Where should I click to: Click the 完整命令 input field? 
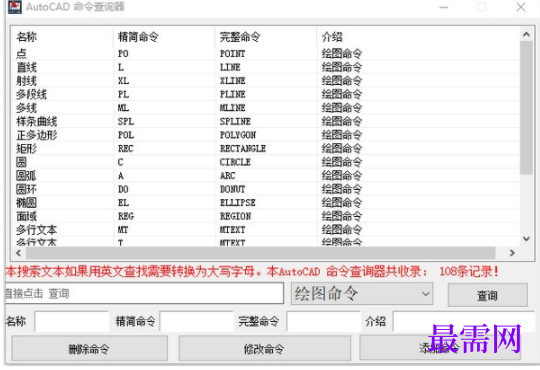tap(323, 321)
